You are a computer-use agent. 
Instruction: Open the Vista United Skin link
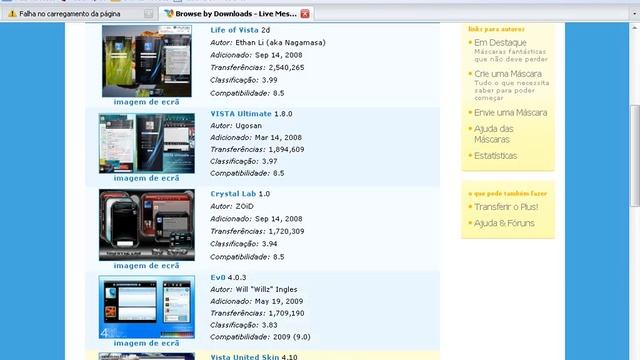[x=244, y=357]
